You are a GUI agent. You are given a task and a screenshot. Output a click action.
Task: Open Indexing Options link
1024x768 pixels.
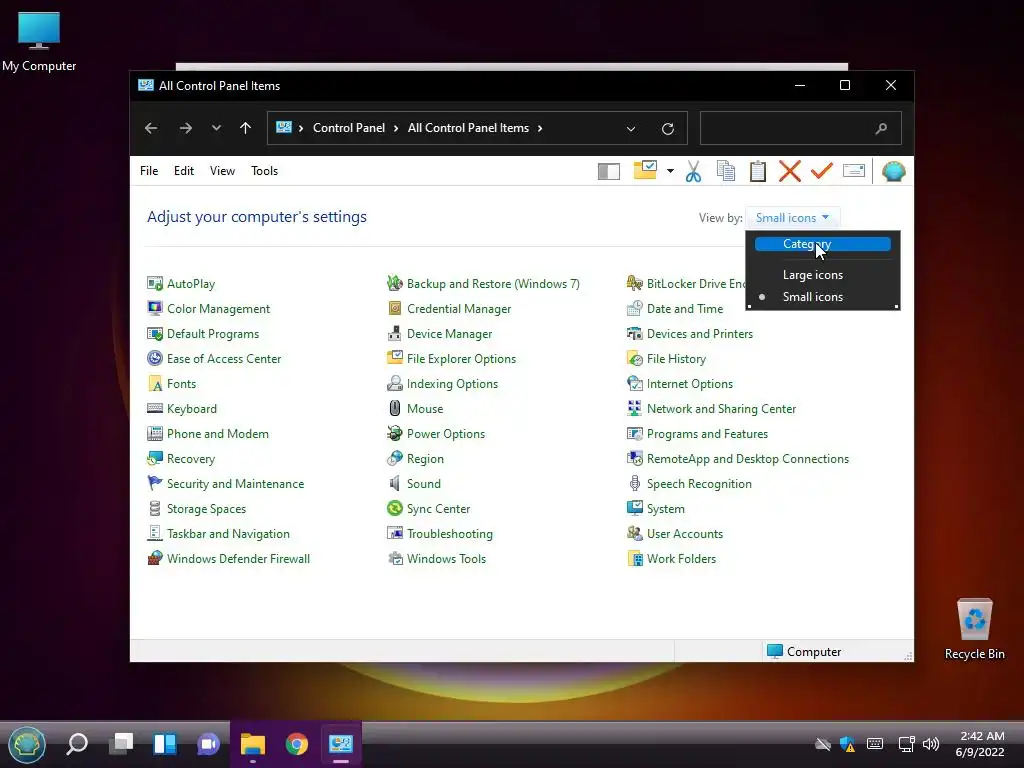(x=452, y=383)
